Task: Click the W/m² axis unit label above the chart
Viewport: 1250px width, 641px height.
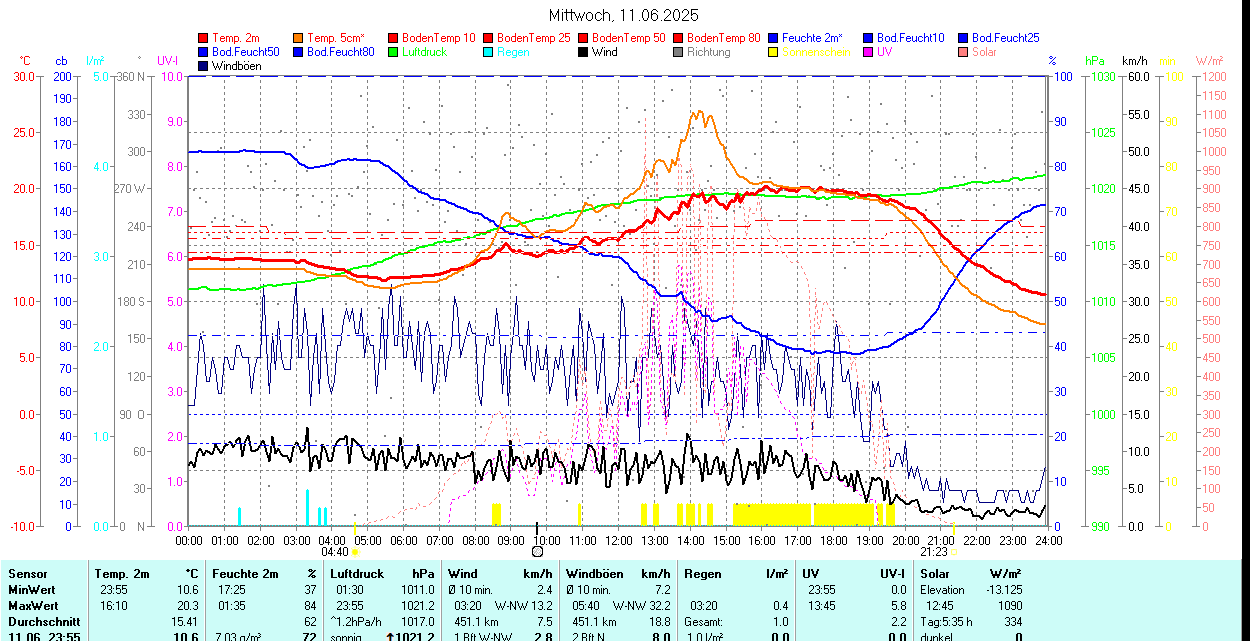Action: (1211, 61)
